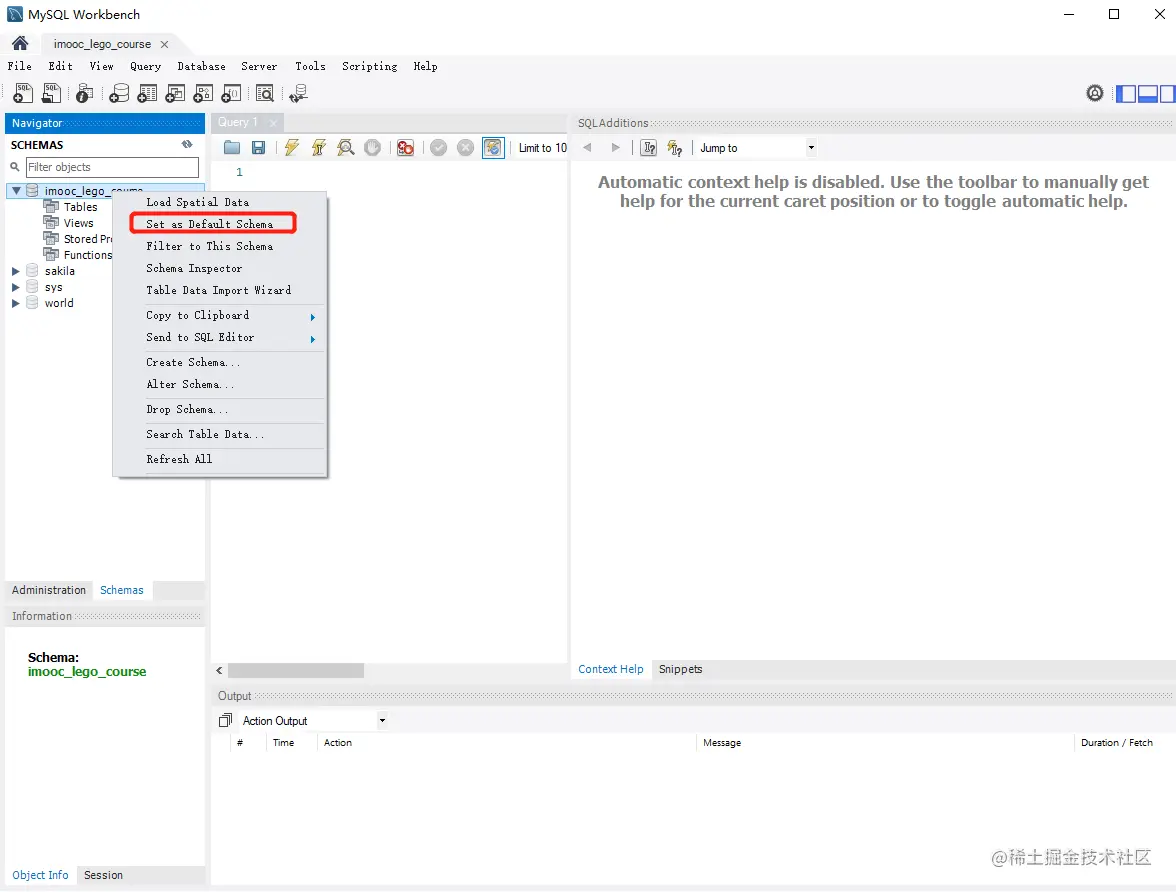Click the query editor horizontal scrollbar
Viewport: 1176px width, 892px height.
click(296, 670)
